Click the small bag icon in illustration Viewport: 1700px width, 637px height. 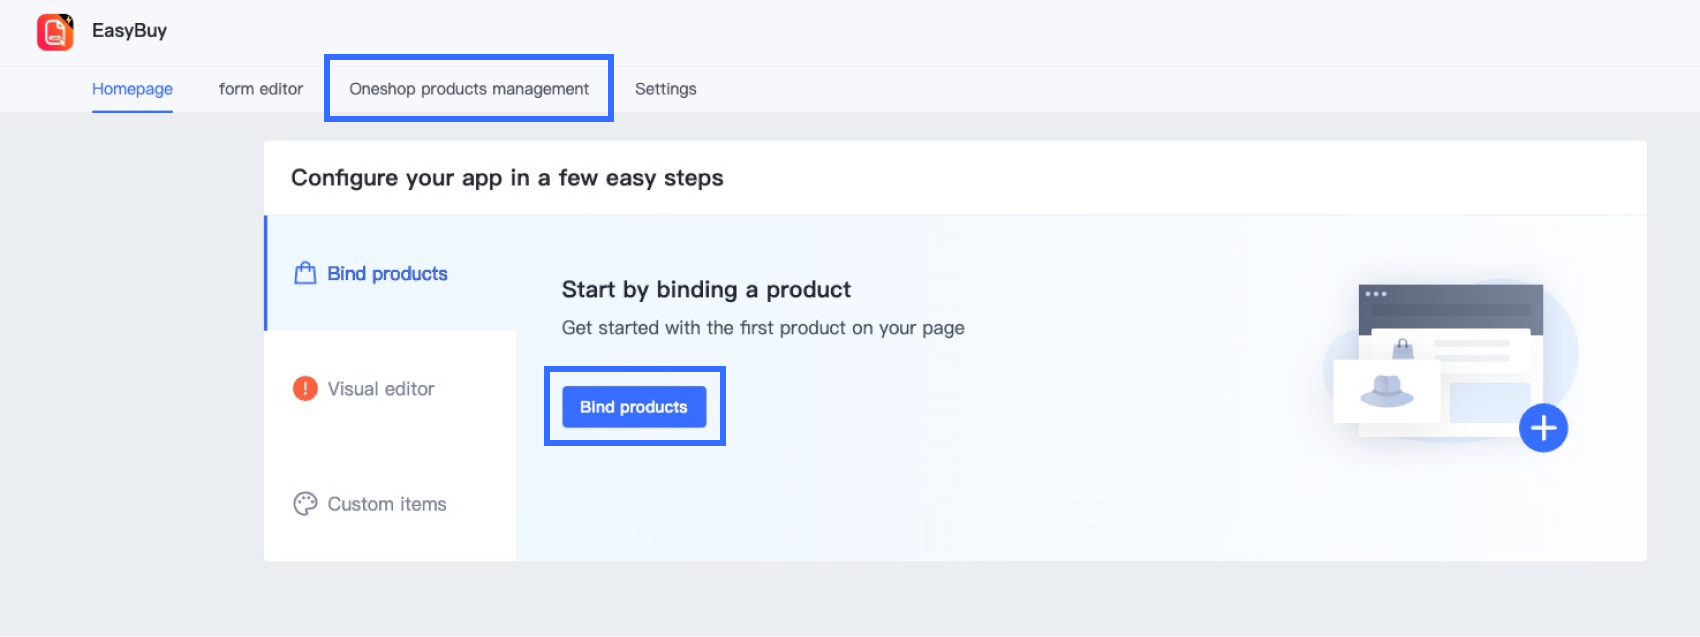click(x=1404, y=348)
